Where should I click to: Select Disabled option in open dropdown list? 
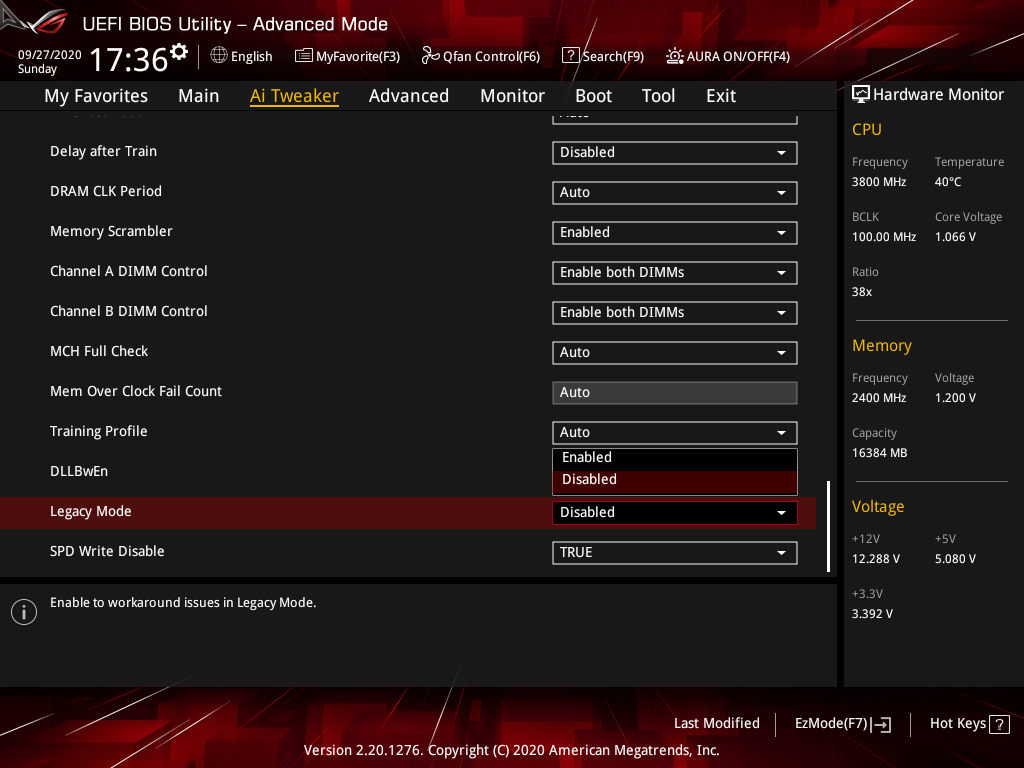[x=674, y=480]
